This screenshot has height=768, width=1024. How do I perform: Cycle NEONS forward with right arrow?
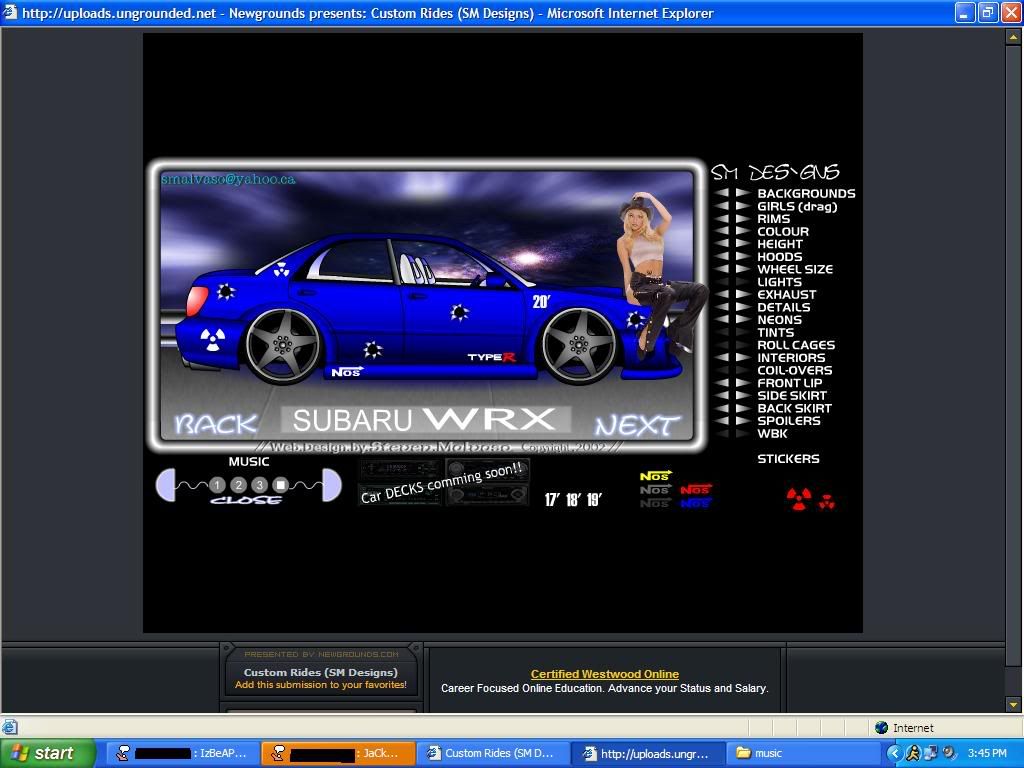(x=743, y=319)
